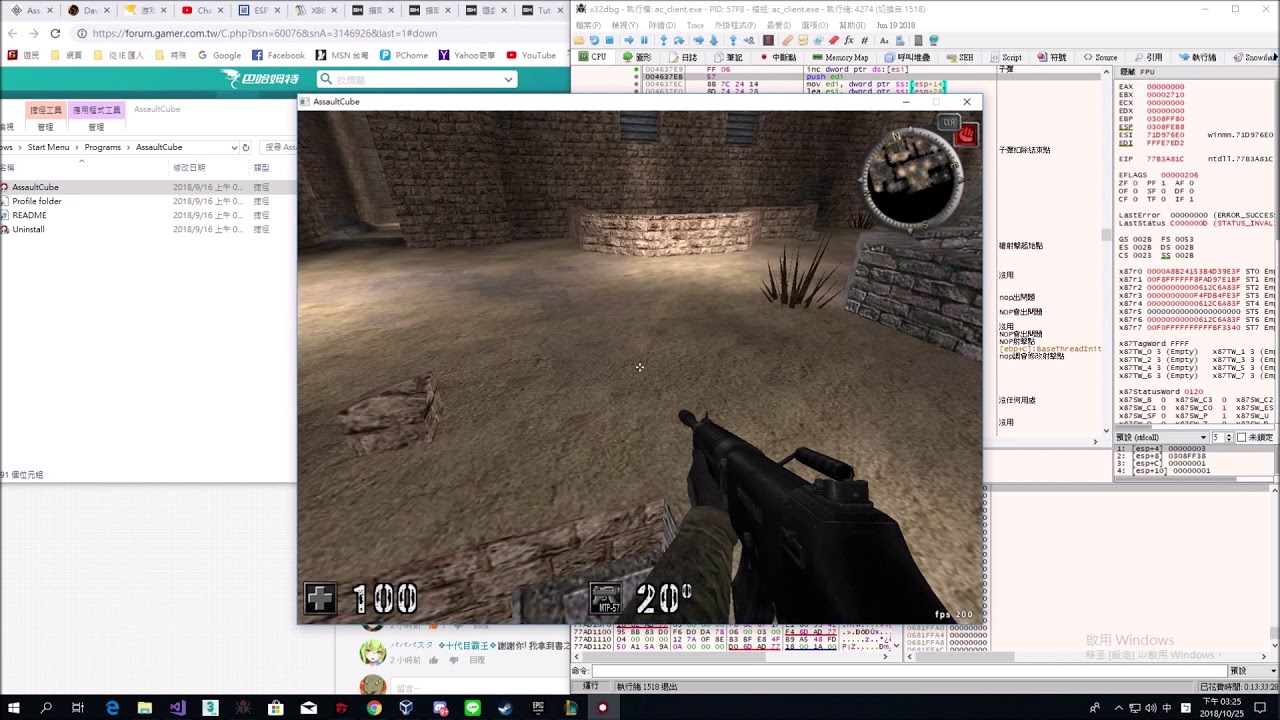Click the calculator icon in x32dbg toolbar

pos(918,40)
